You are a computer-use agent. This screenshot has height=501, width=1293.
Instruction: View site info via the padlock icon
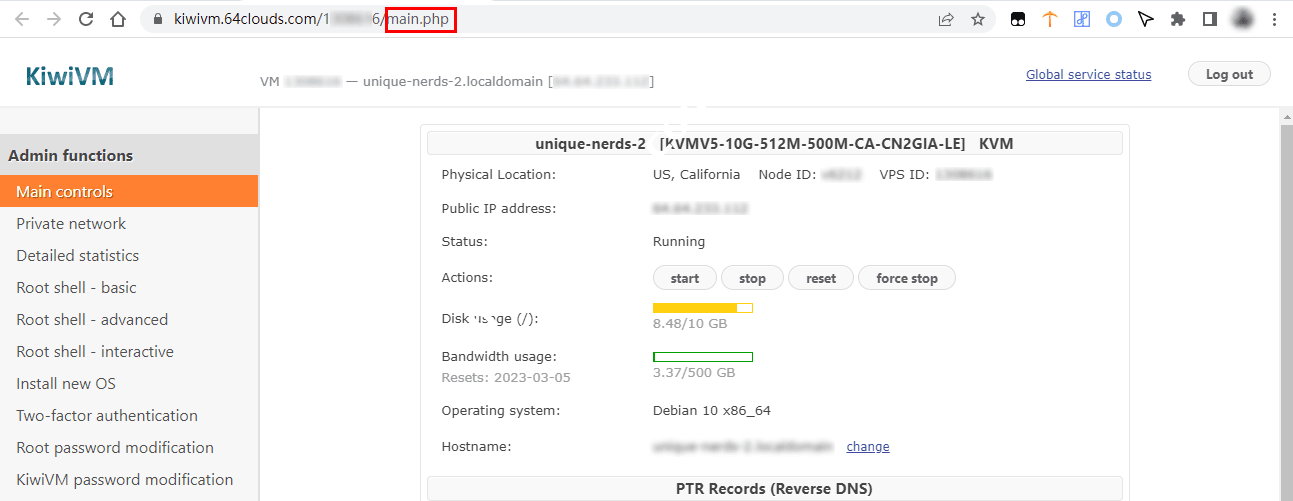pyautogui.click(x=155, y=19)
